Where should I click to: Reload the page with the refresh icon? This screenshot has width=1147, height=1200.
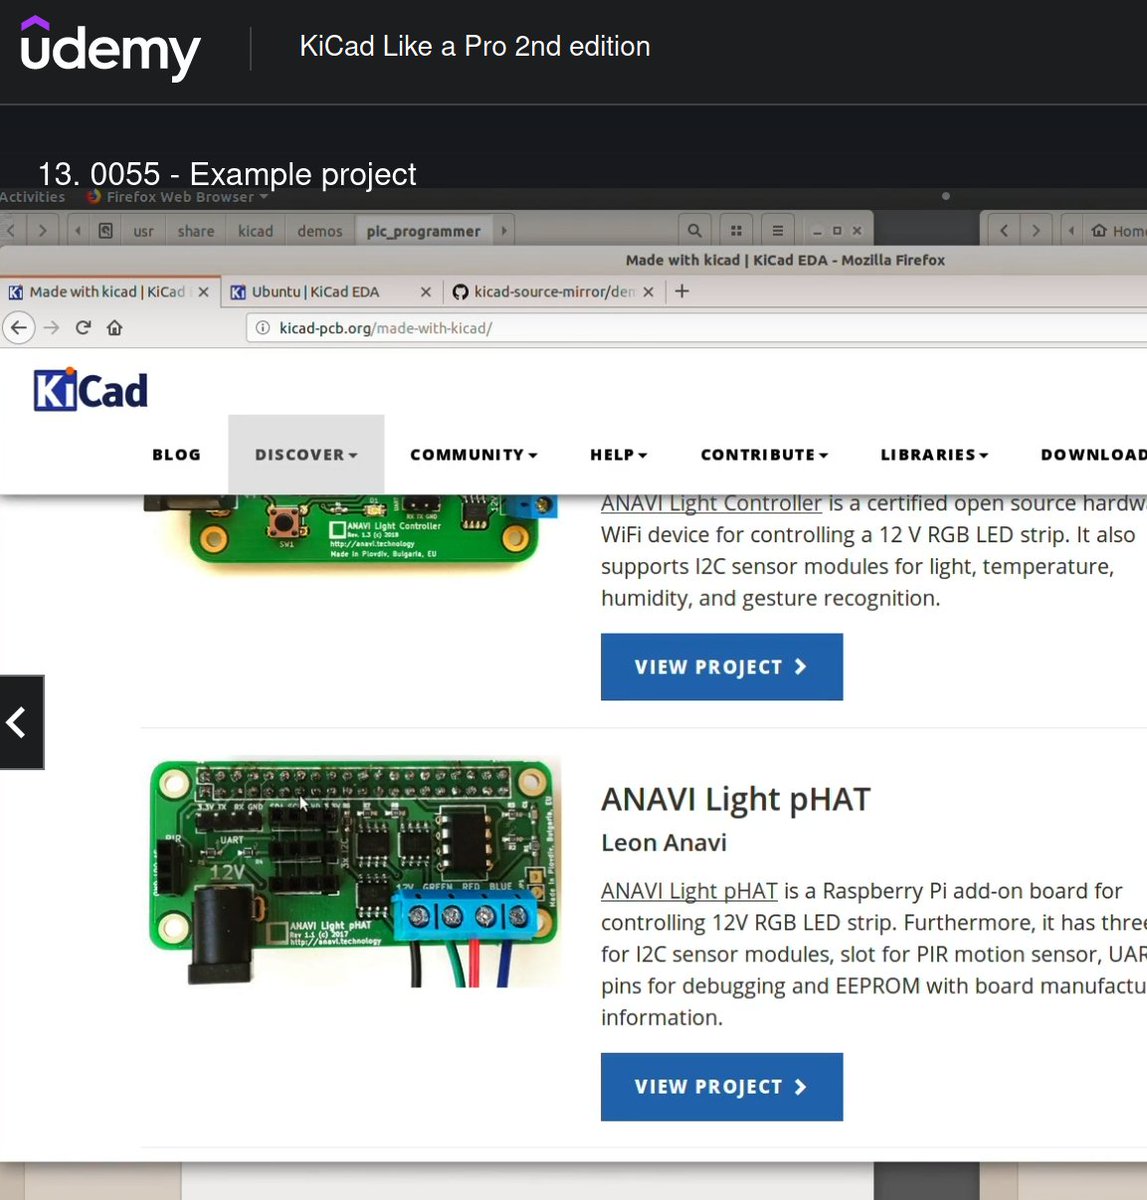point(83,327)
